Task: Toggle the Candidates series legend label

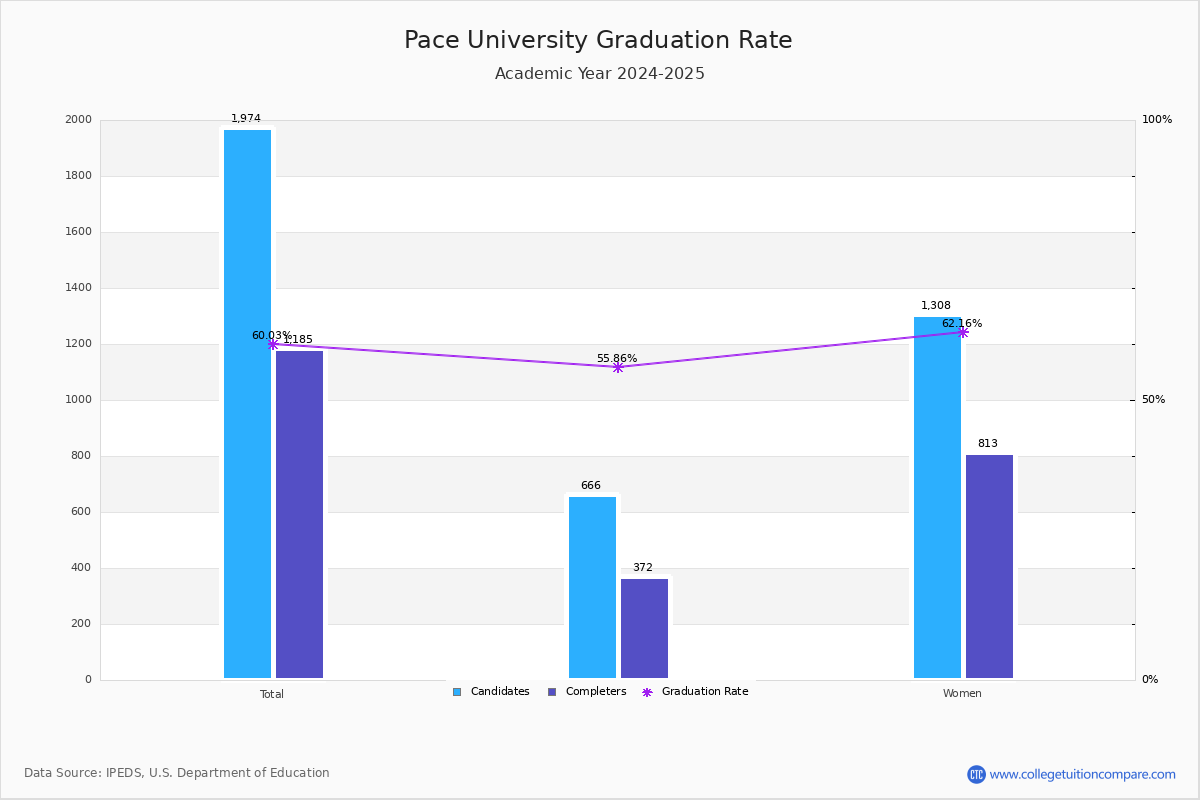Action: [x=499, y=692]
